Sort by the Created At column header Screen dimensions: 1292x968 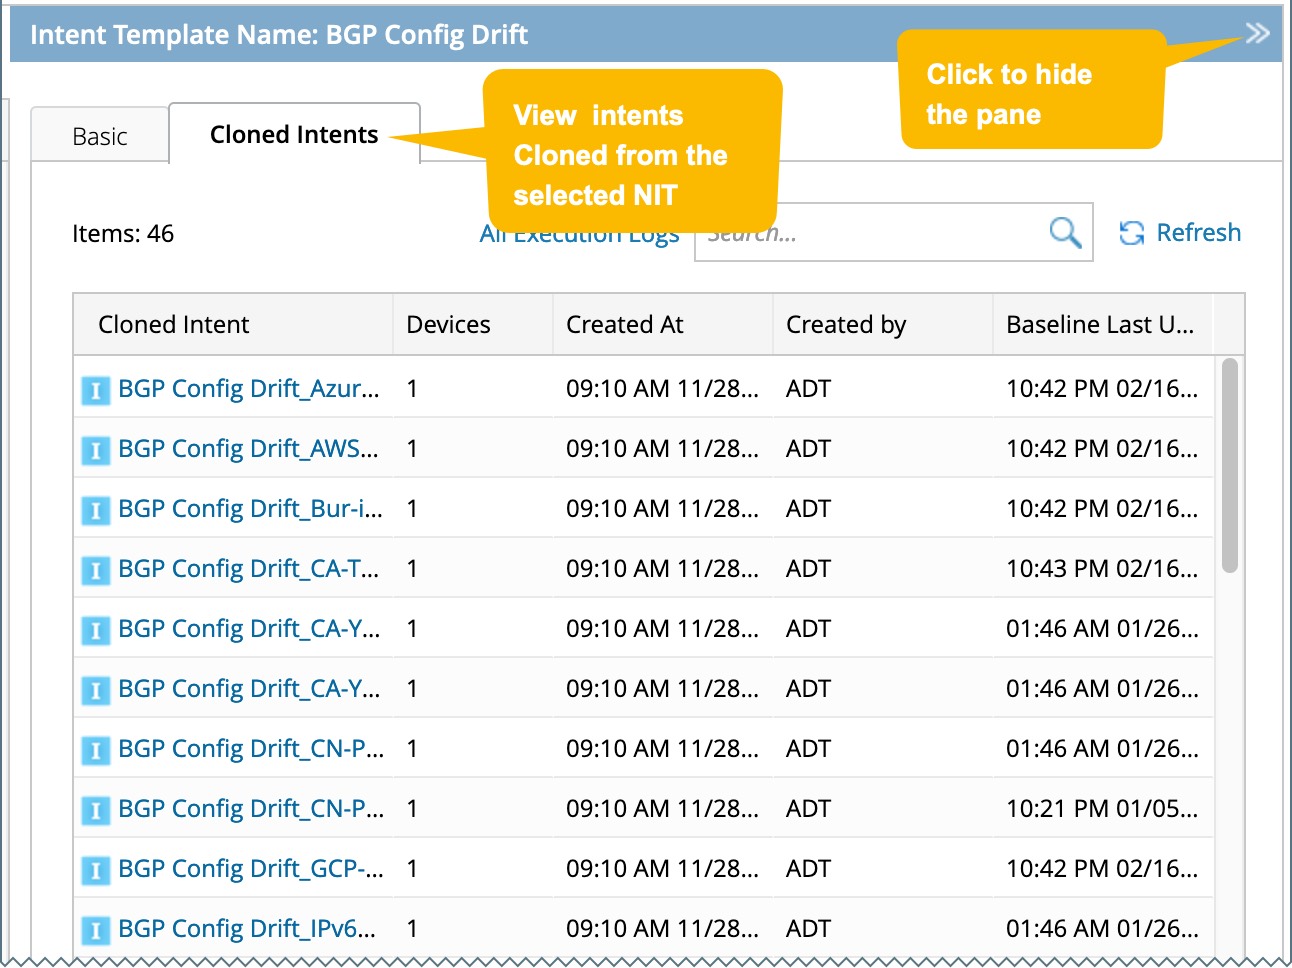[625, 325]
